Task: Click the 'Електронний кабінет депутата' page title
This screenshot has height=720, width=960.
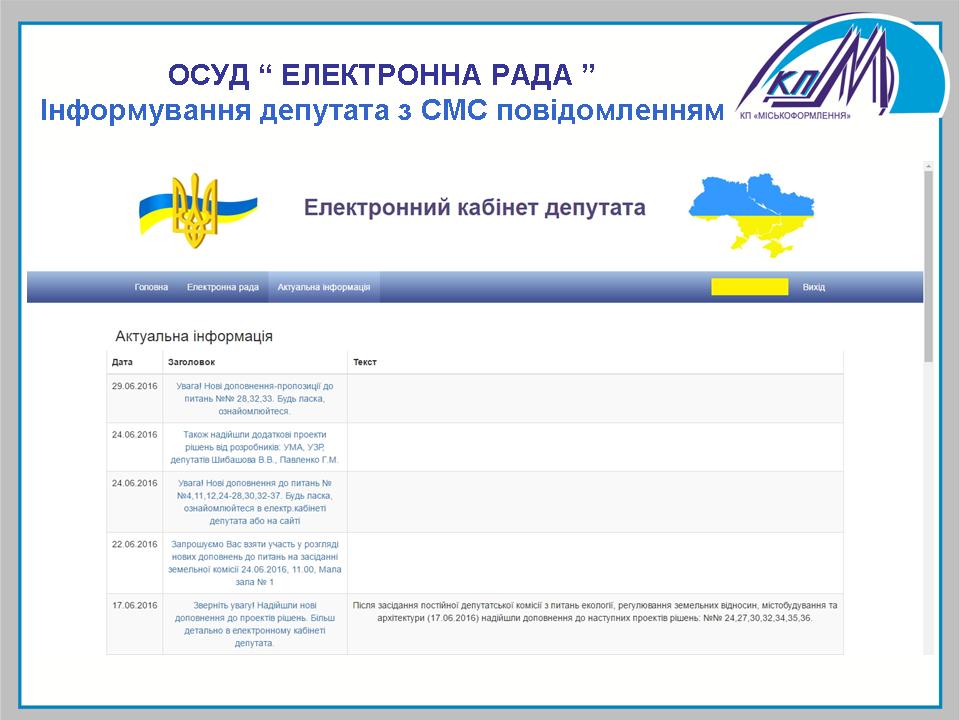Action: 474,208
